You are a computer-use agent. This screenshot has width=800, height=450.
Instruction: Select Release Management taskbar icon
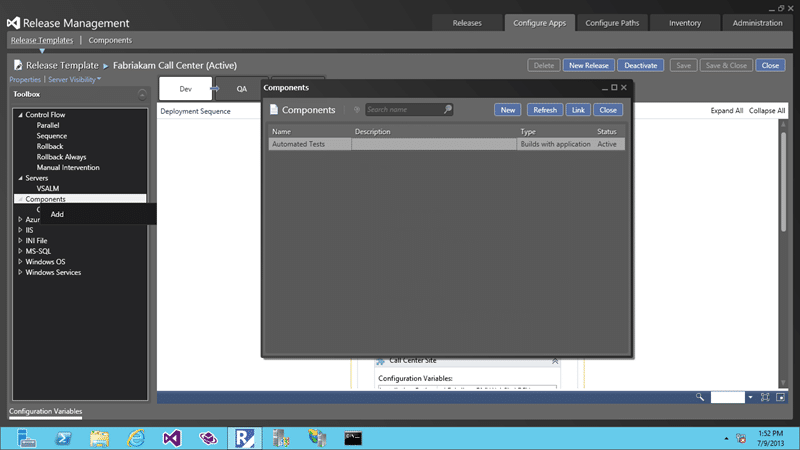pos(244,438)
